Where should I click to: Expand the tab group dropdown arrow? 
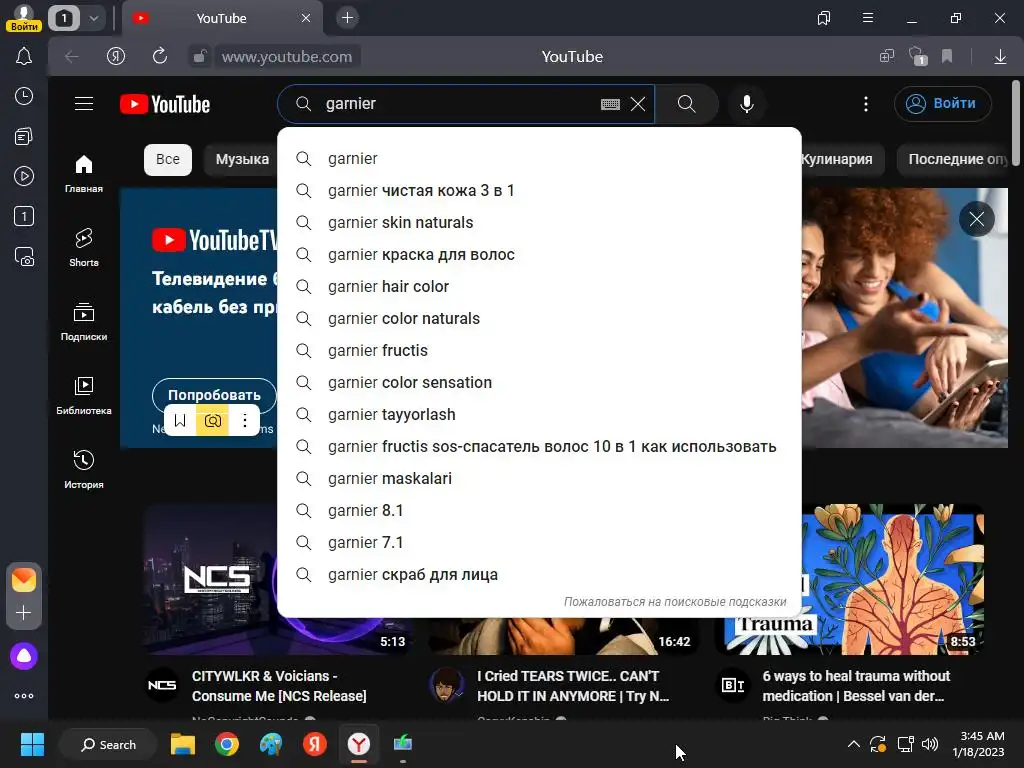(94, 18)
